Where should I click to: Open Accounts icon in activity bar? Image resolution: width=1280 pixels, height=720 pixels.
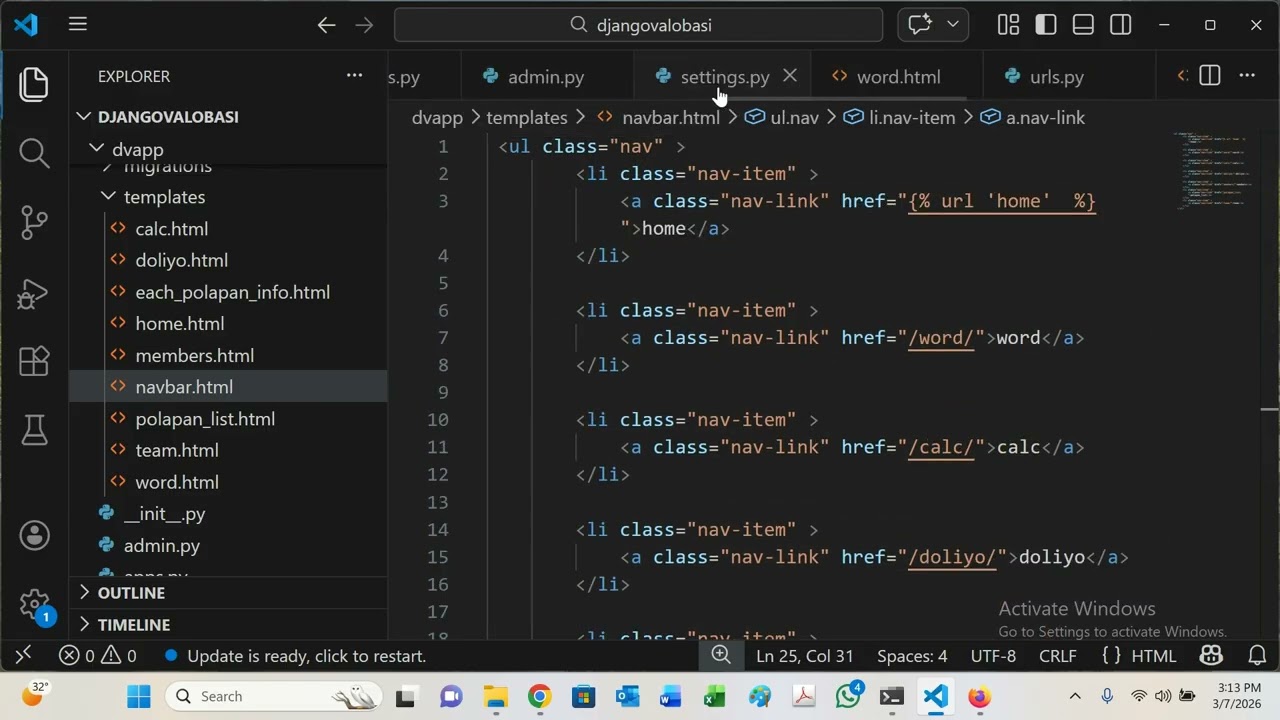[x=34, y=535]
